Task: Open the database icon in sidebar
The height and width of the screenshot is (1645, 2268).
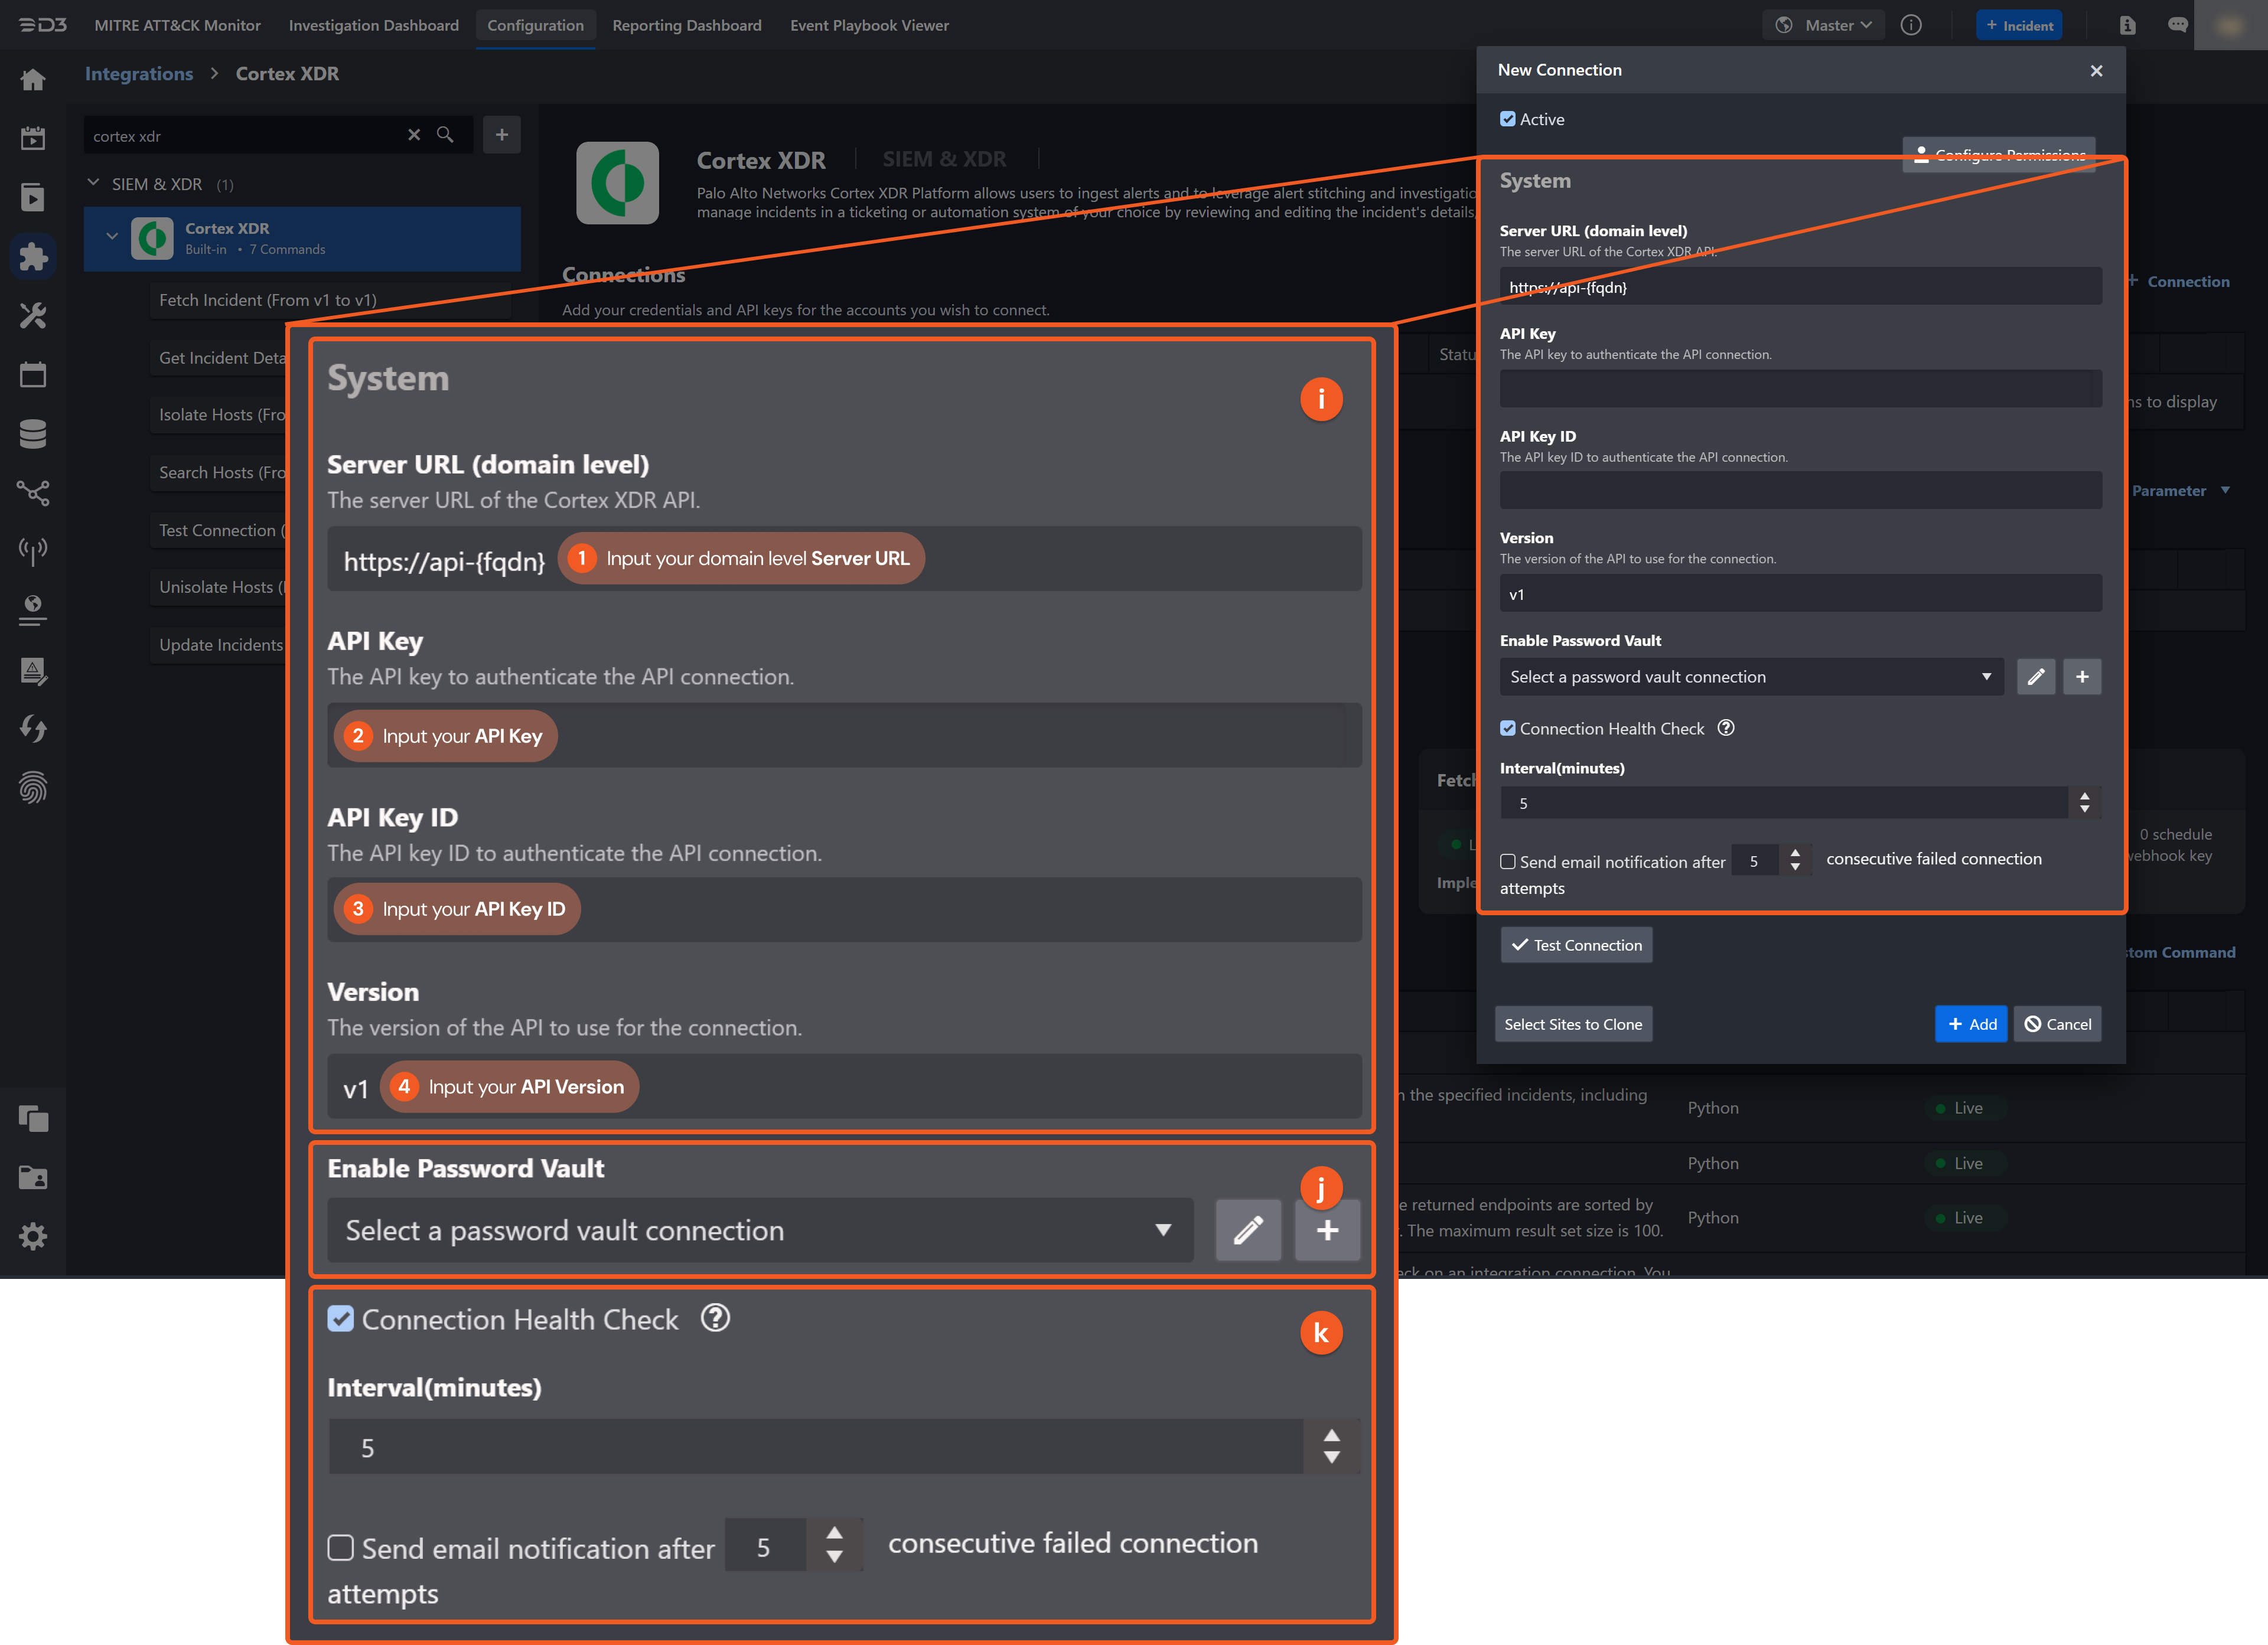Action: pos(33,433)
